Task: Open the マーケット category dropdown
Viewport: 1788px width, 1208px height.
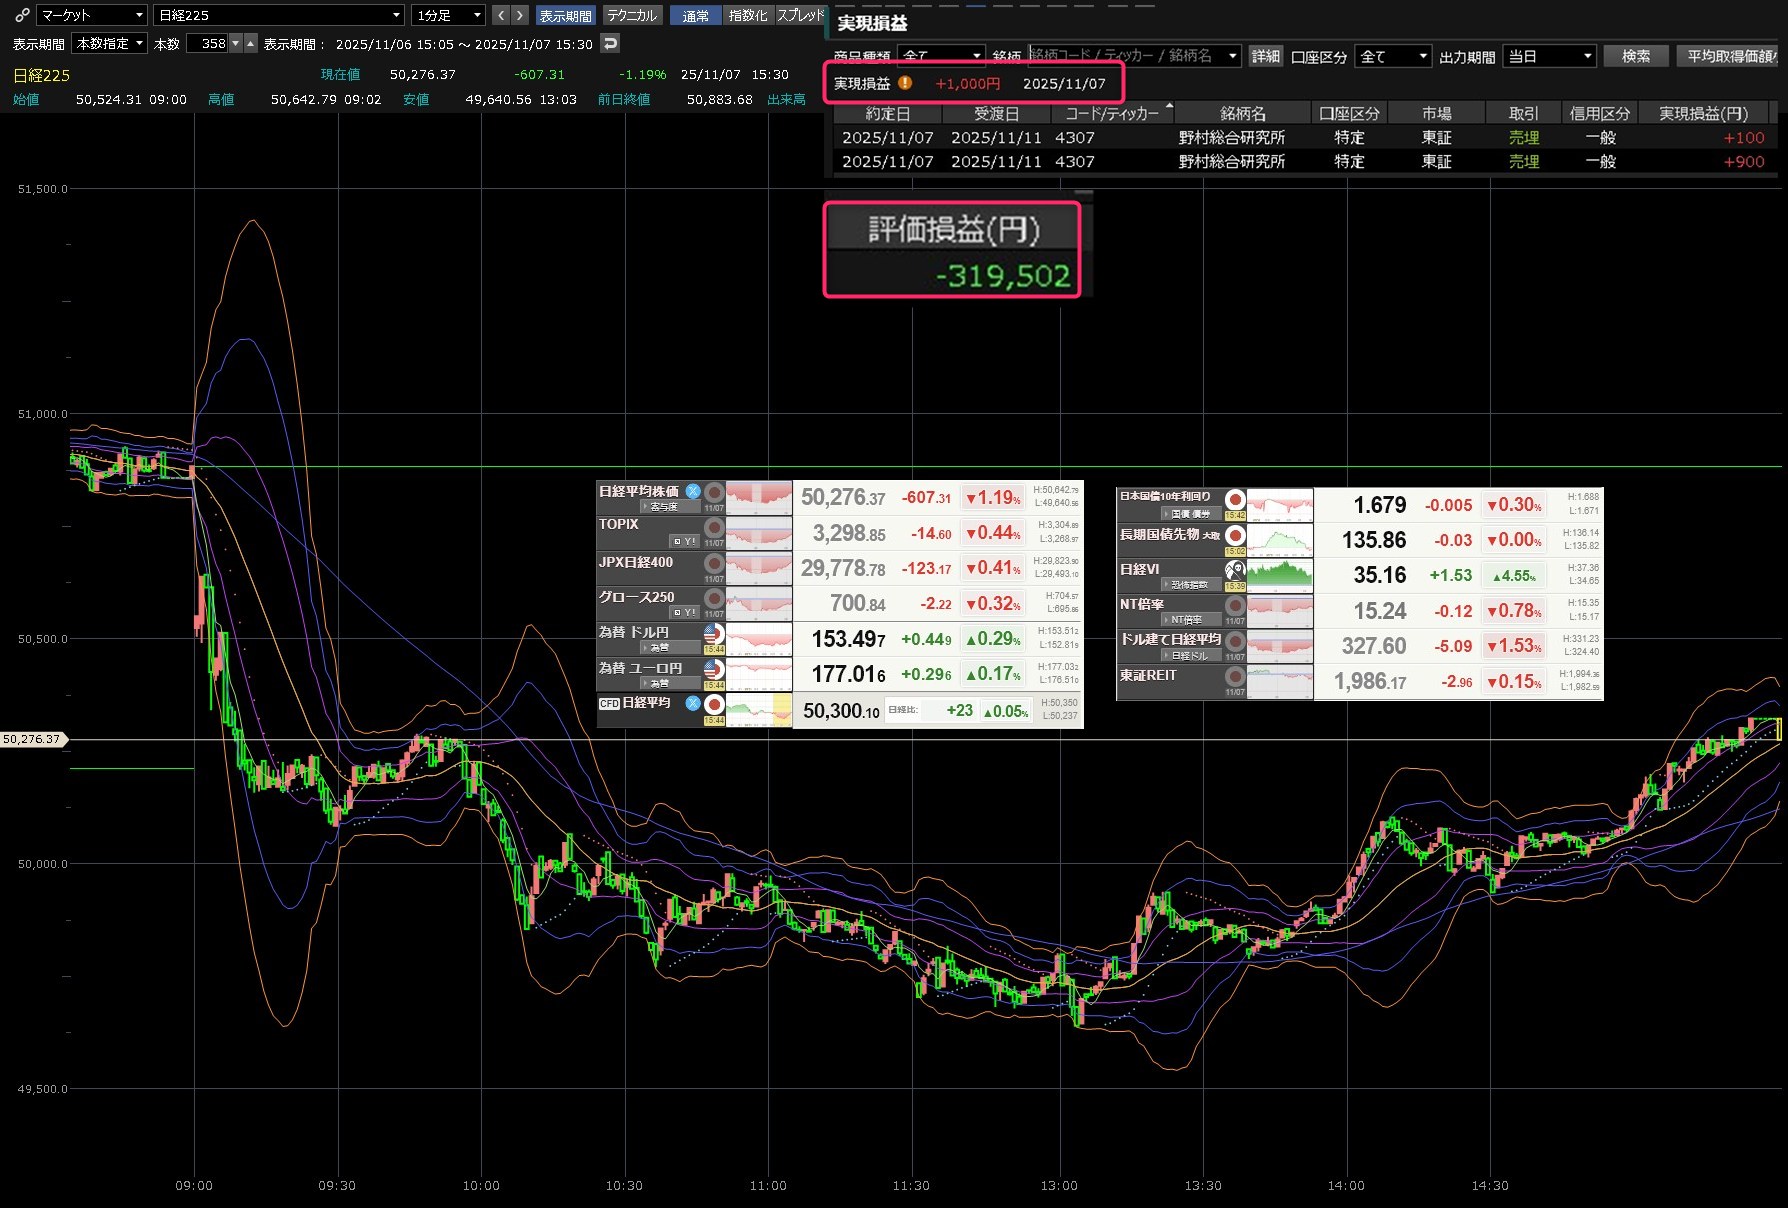Action: 92,15
